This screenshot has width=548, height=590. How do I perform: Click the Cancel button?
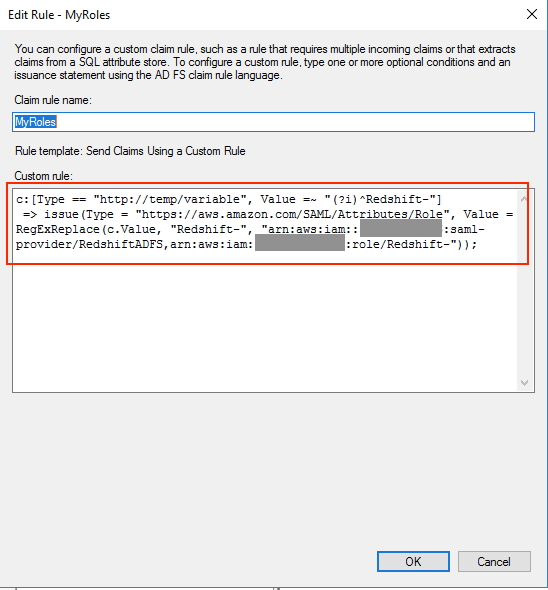coord(494,561)
